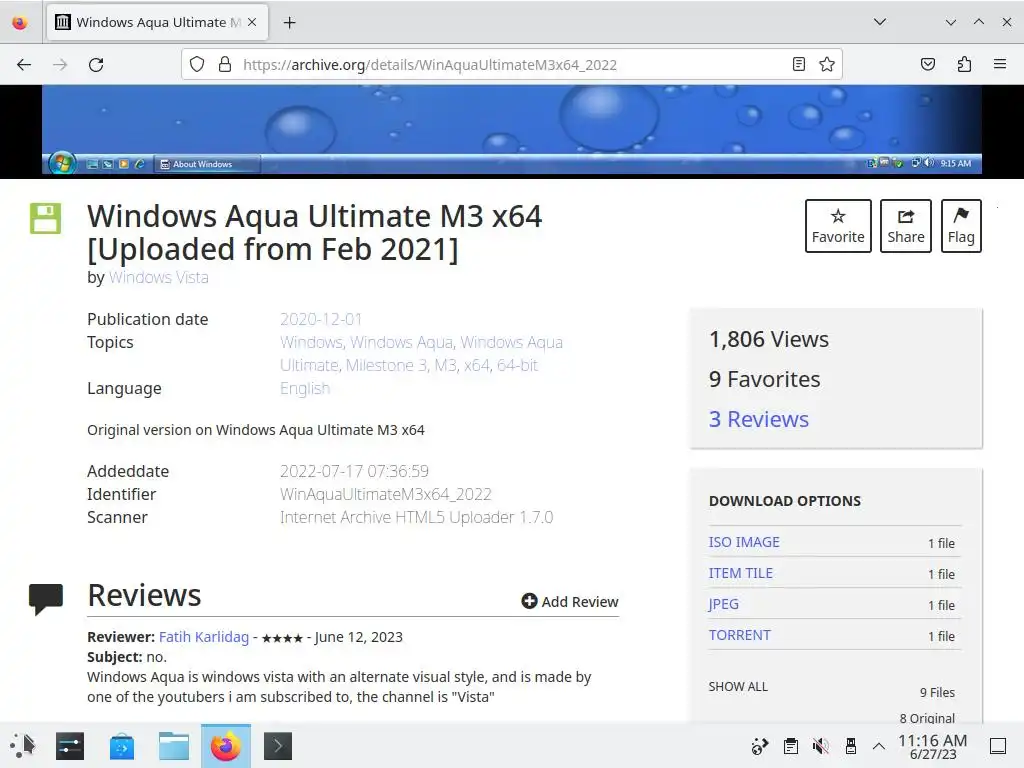Open the updates notifier tray icon
The image size is (1024, 768).
click(760, 746)
